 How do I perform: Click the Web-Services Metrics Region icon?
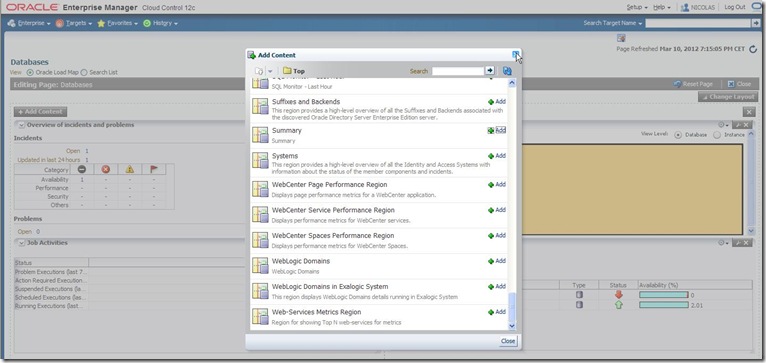coord(260,316)
